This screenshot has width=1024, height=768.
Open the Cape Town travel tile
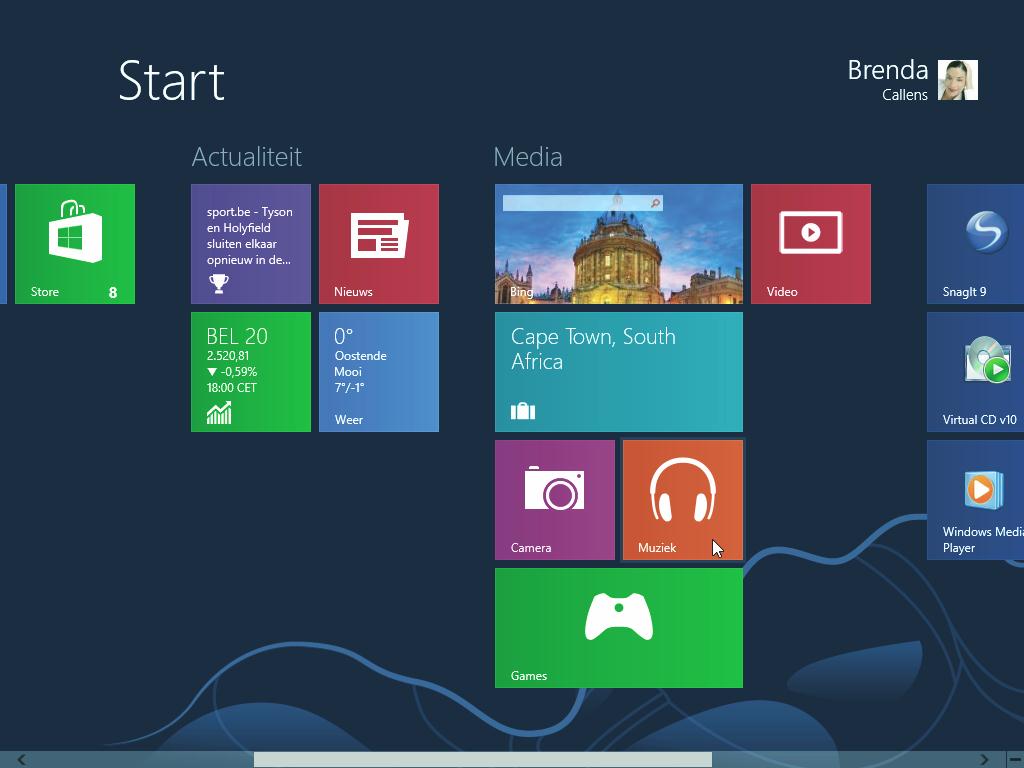(618, 372)
